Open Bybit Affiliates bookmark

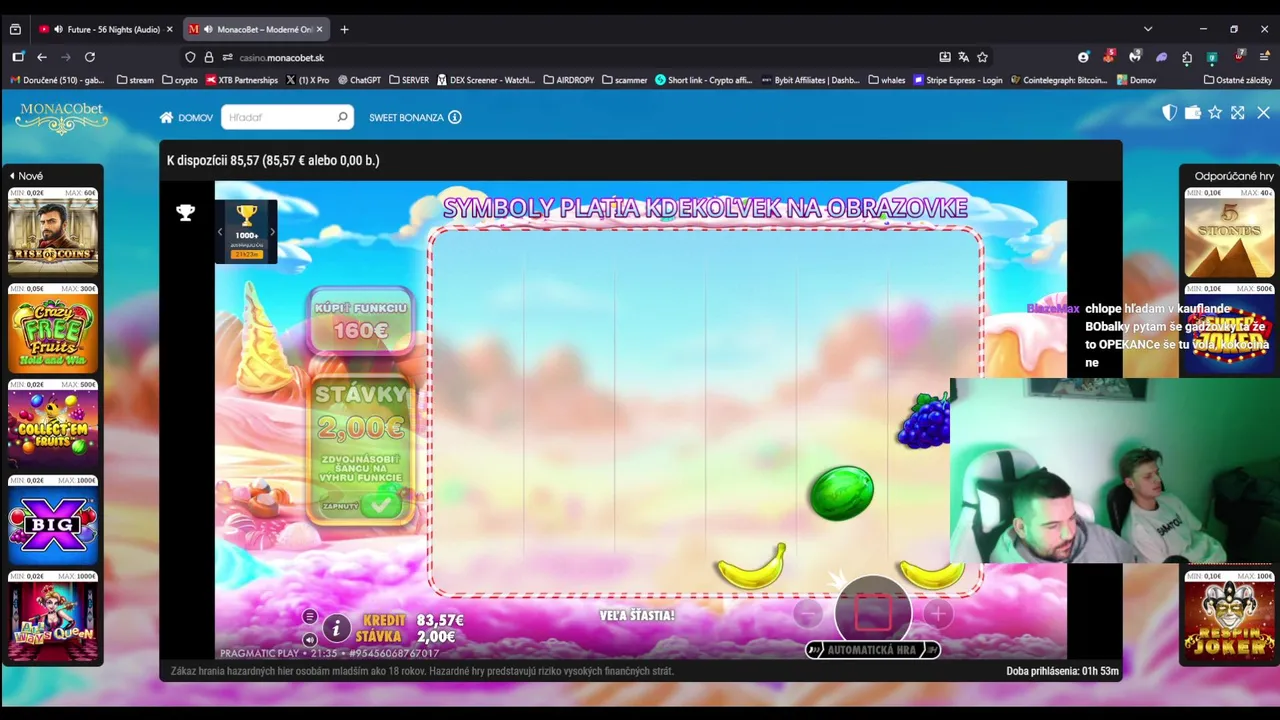[811, 80]
